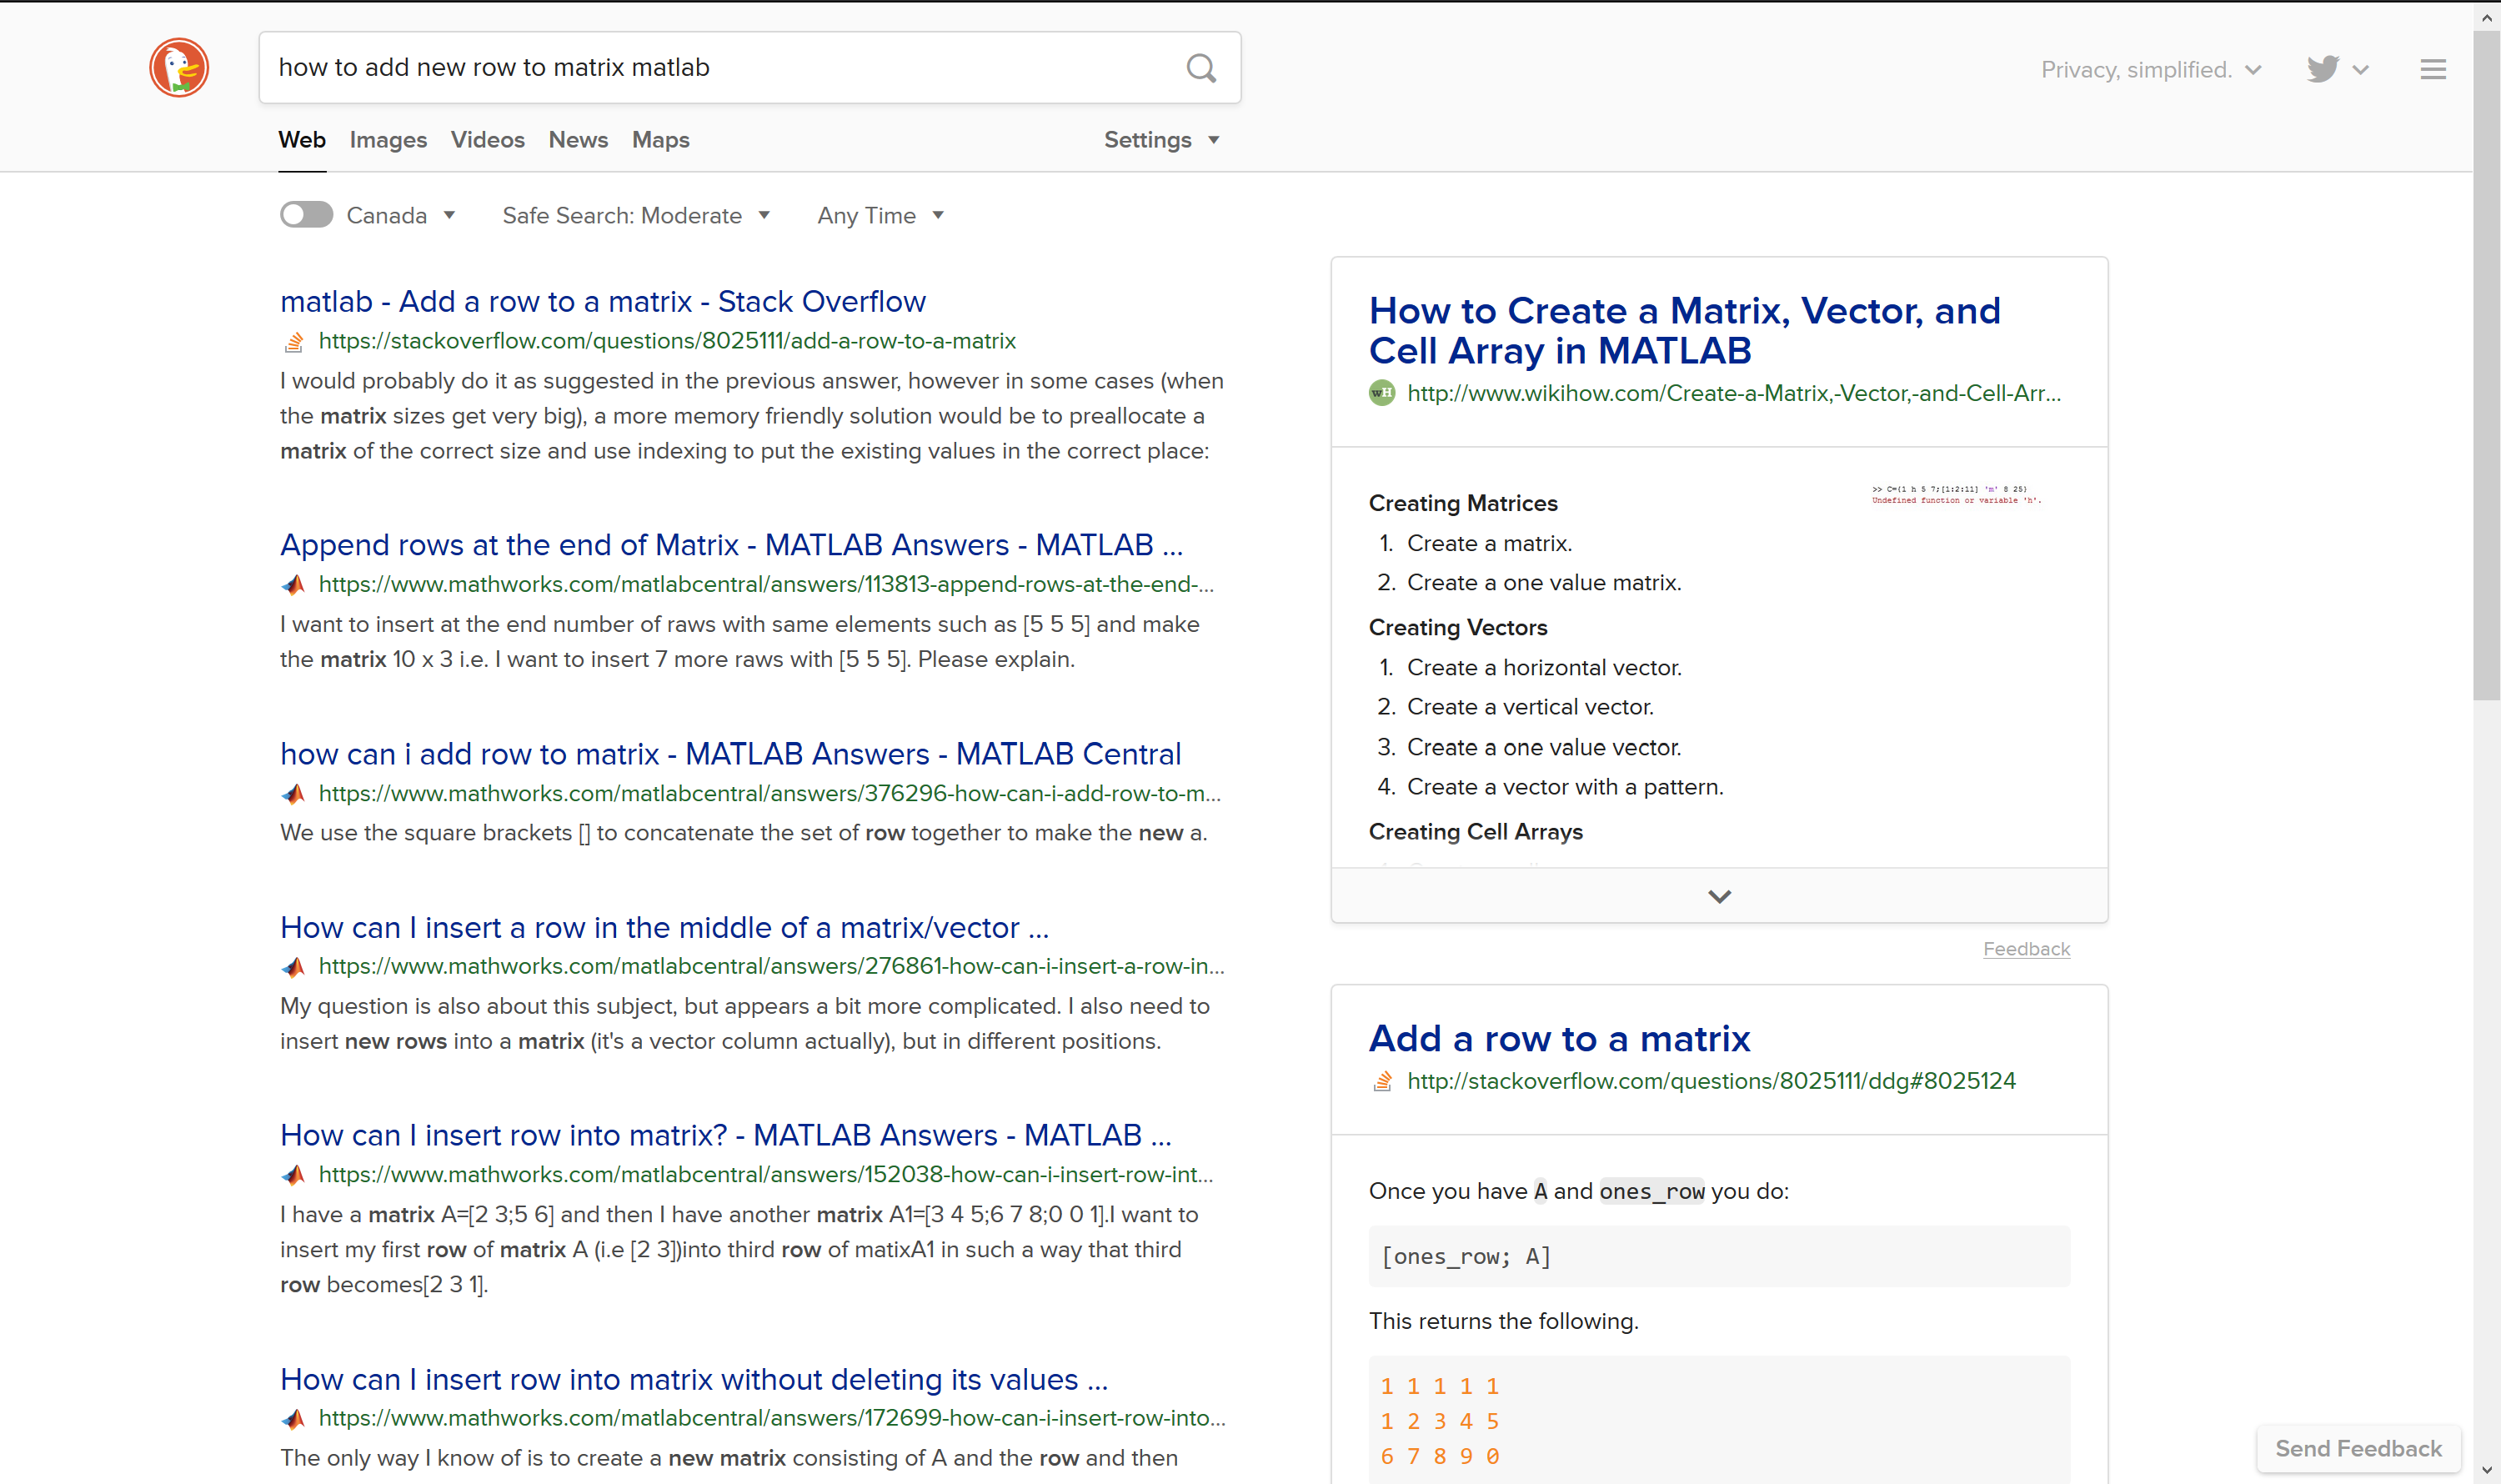Click inside the search input field
The height and width of the screenshot is (1484, 2501).
pos(700,67)
